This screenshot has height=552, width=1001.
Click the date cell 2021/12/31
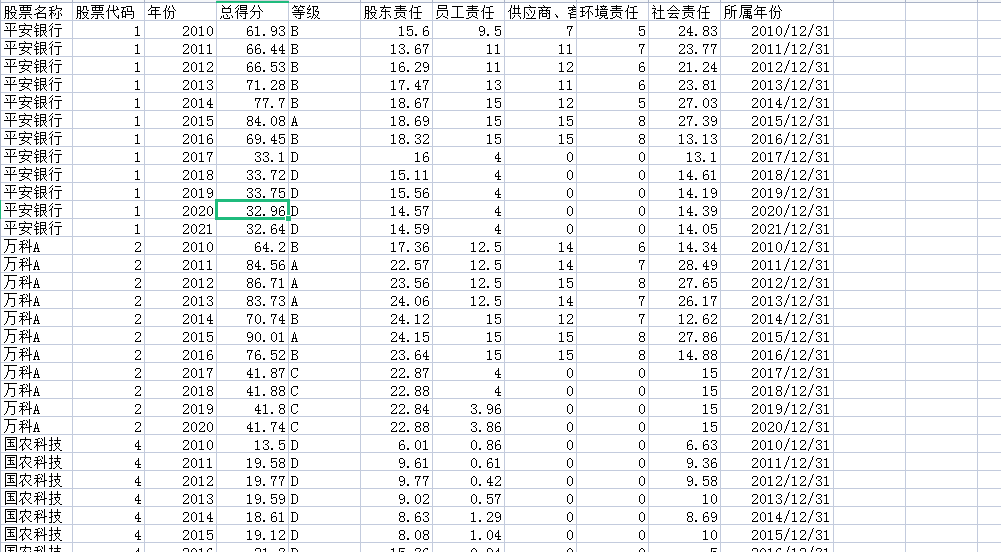(x=777, y=228)
